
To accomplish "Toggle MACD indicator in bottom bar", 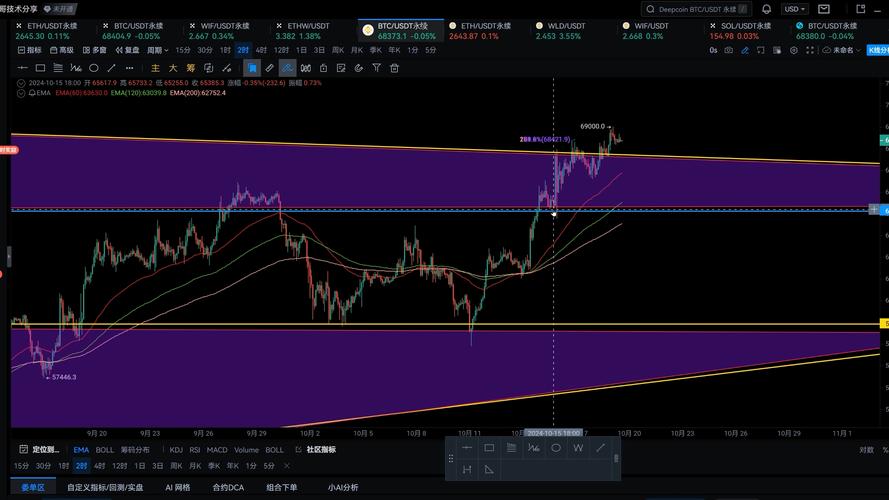I will pyautogui.click(x=216, y=450).
